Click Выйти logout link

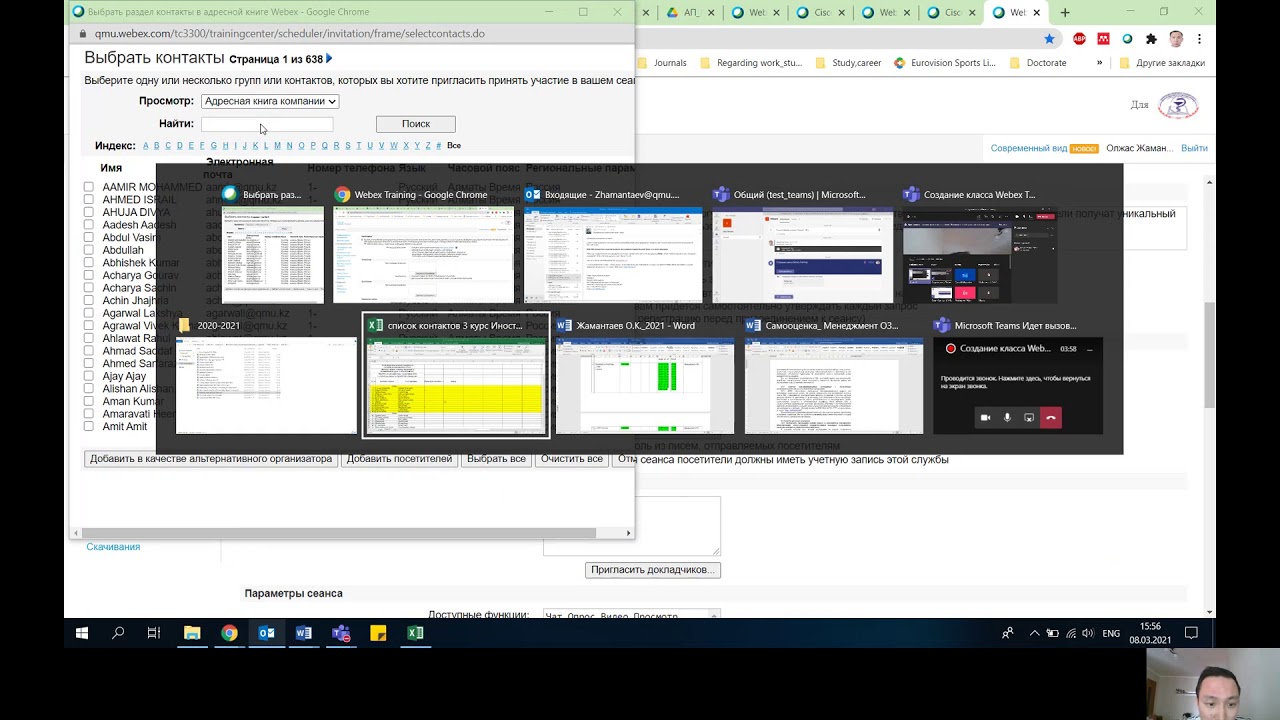(1194, 148)
